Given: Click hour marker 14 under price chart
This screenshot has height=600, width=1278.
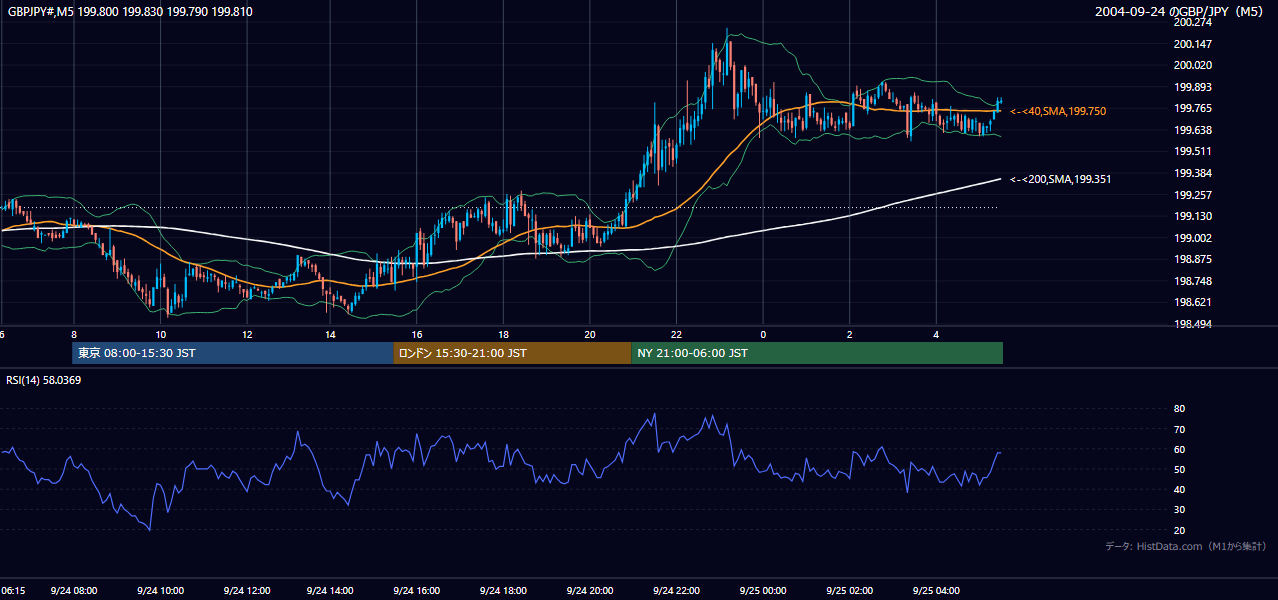Looking at the screenshot, I should click(x=332, y=334).
